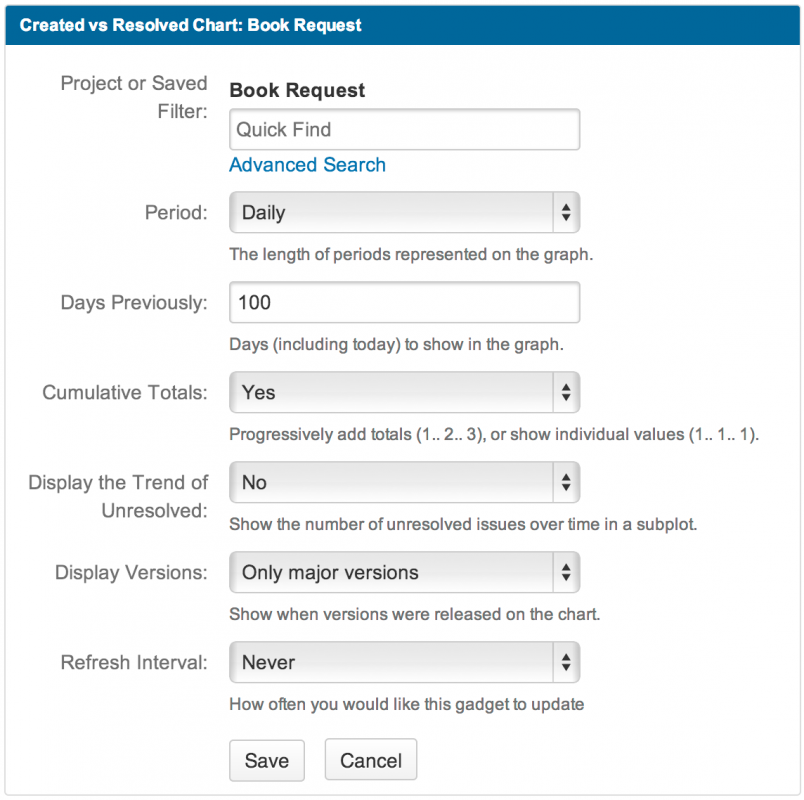
Task: Click the arrows icon on Refresh Interval Never
Action: pos(566,662)
